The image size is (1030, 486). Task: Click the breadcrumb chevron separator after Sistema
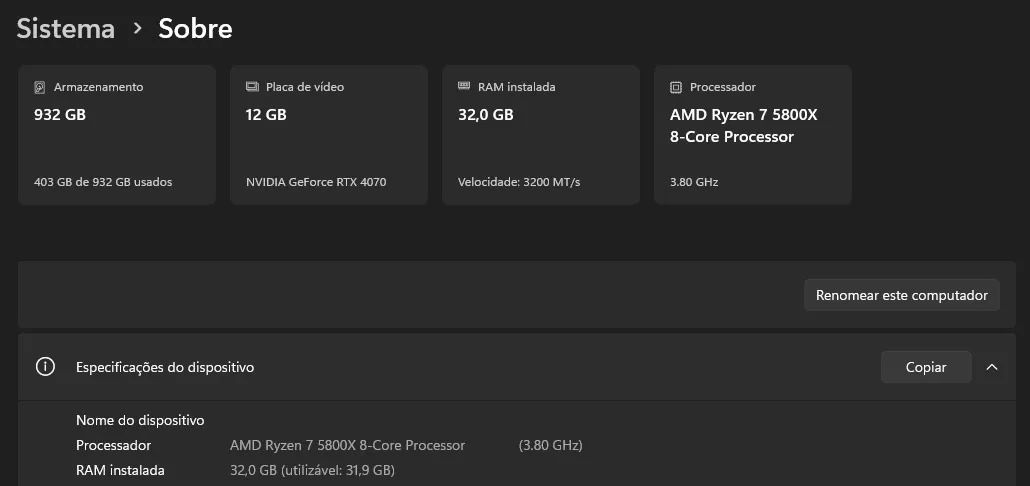tap(137, 28)
